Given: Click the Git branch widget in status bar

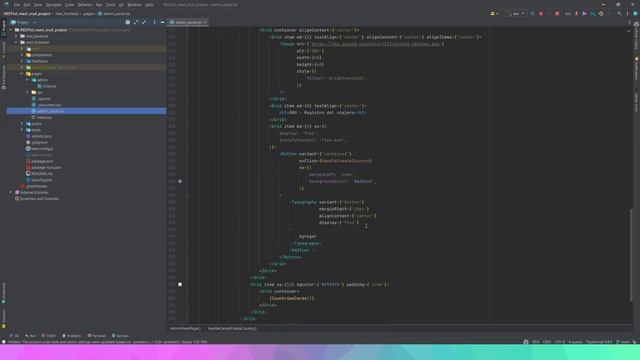Looking at the screenshot, I should [623, 342].
